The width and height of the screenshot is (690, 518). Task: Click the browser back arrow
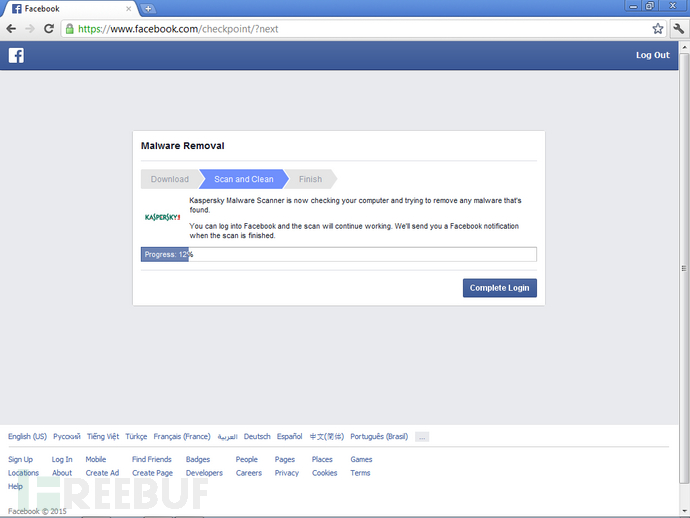(x=11, y=29)
